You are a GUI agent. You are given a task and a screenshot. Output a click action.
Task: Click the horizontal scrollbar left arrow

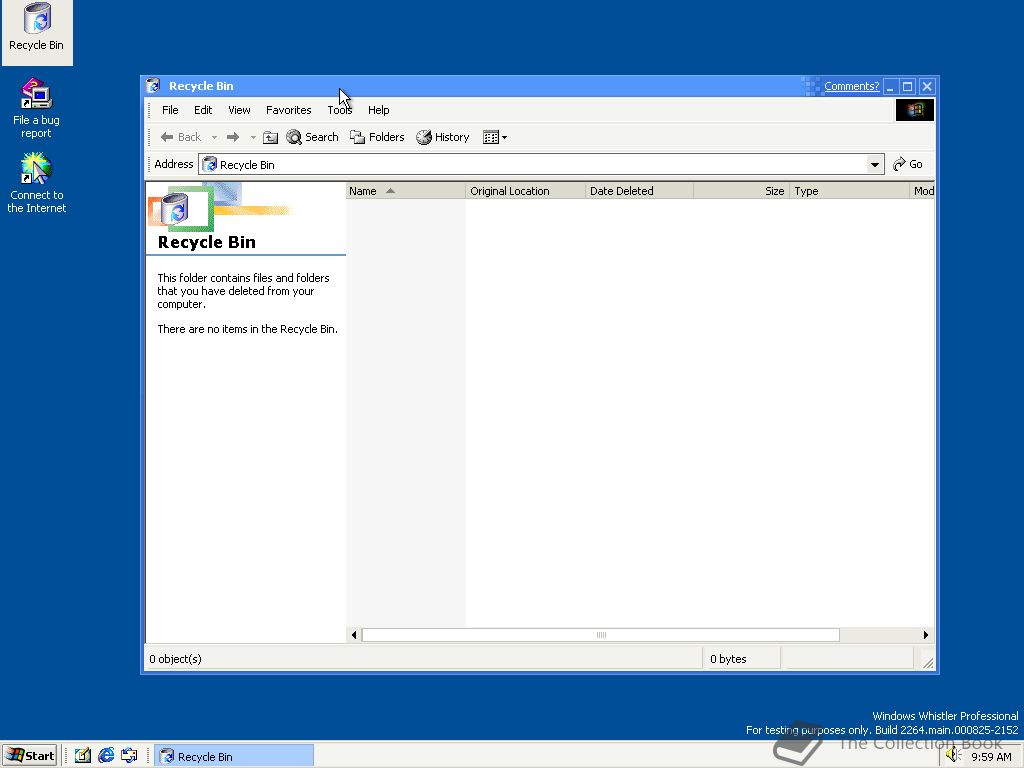coord(354,635)
